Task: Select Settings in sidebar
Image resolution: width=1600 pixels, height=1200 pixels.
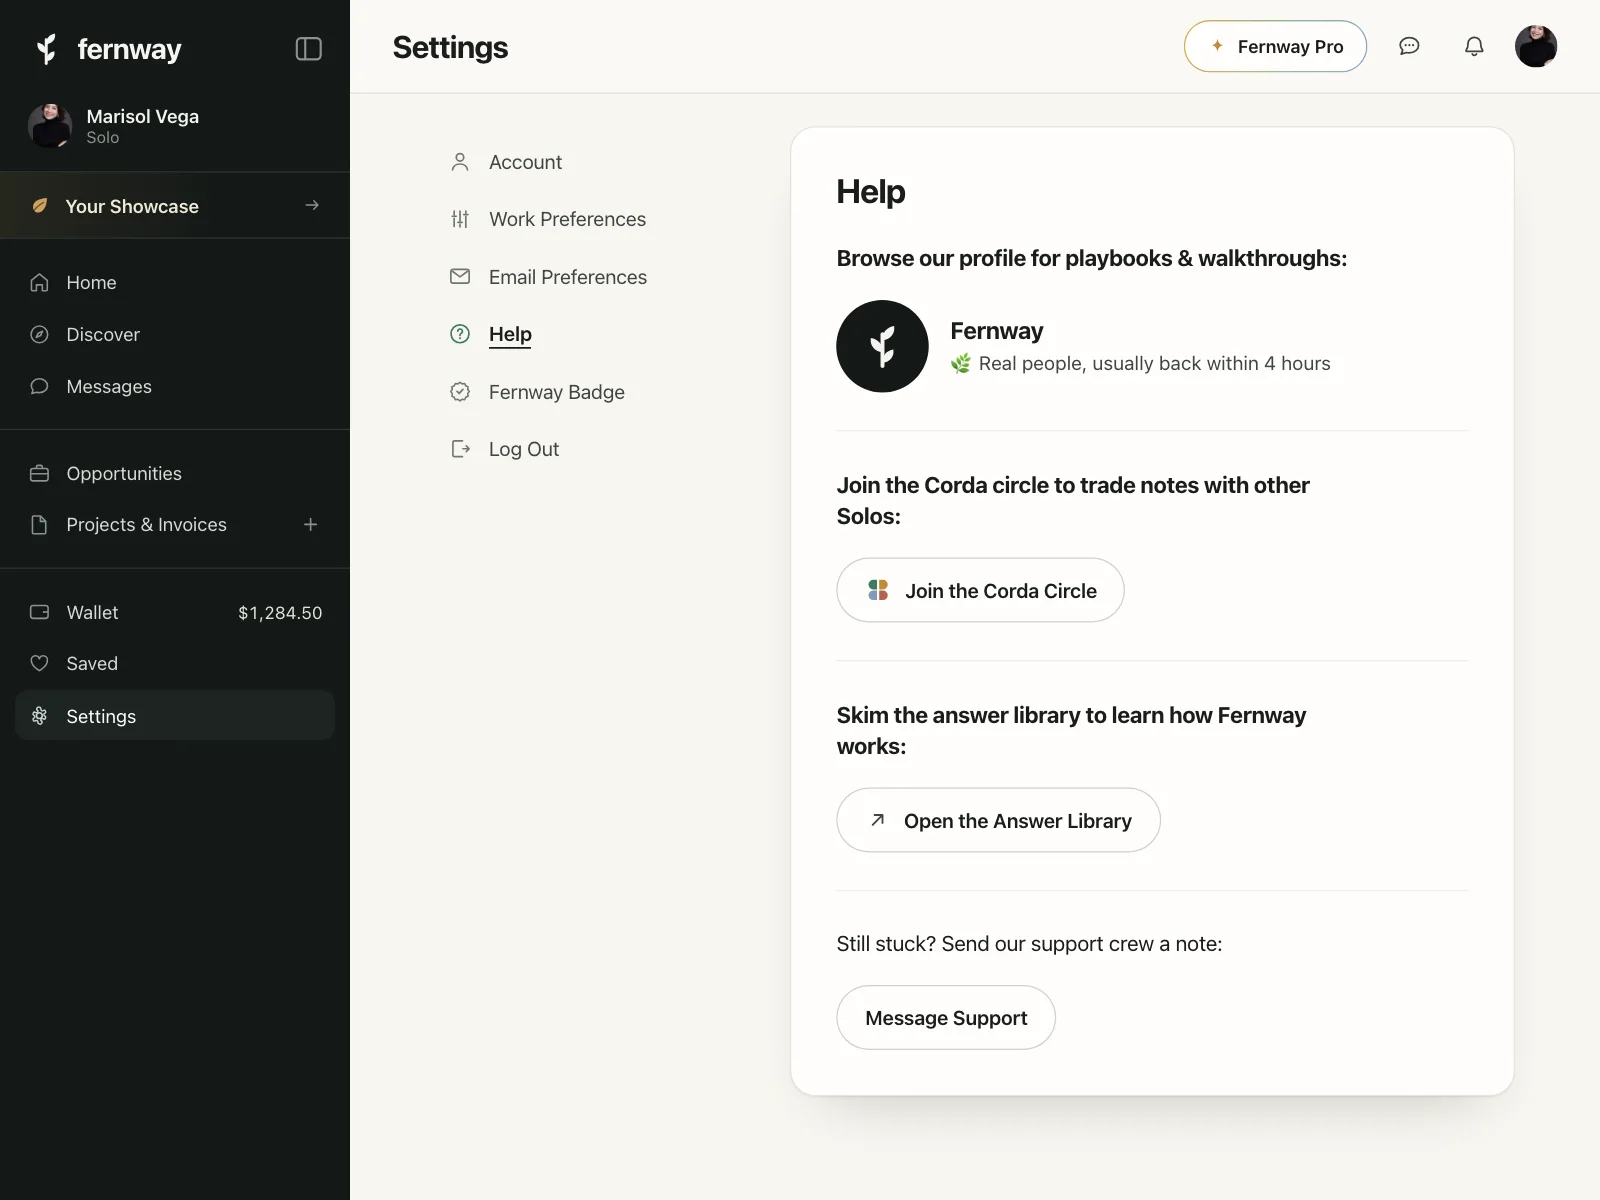Action: (175, 716)
